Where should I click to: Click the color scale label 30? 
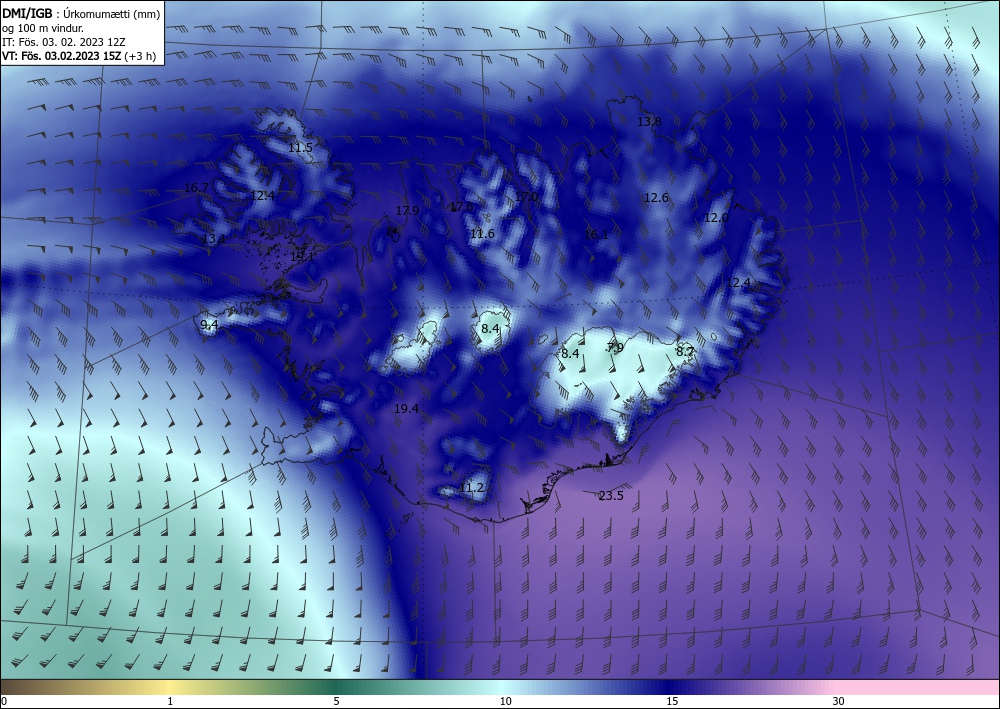click(x=839, y=701)
